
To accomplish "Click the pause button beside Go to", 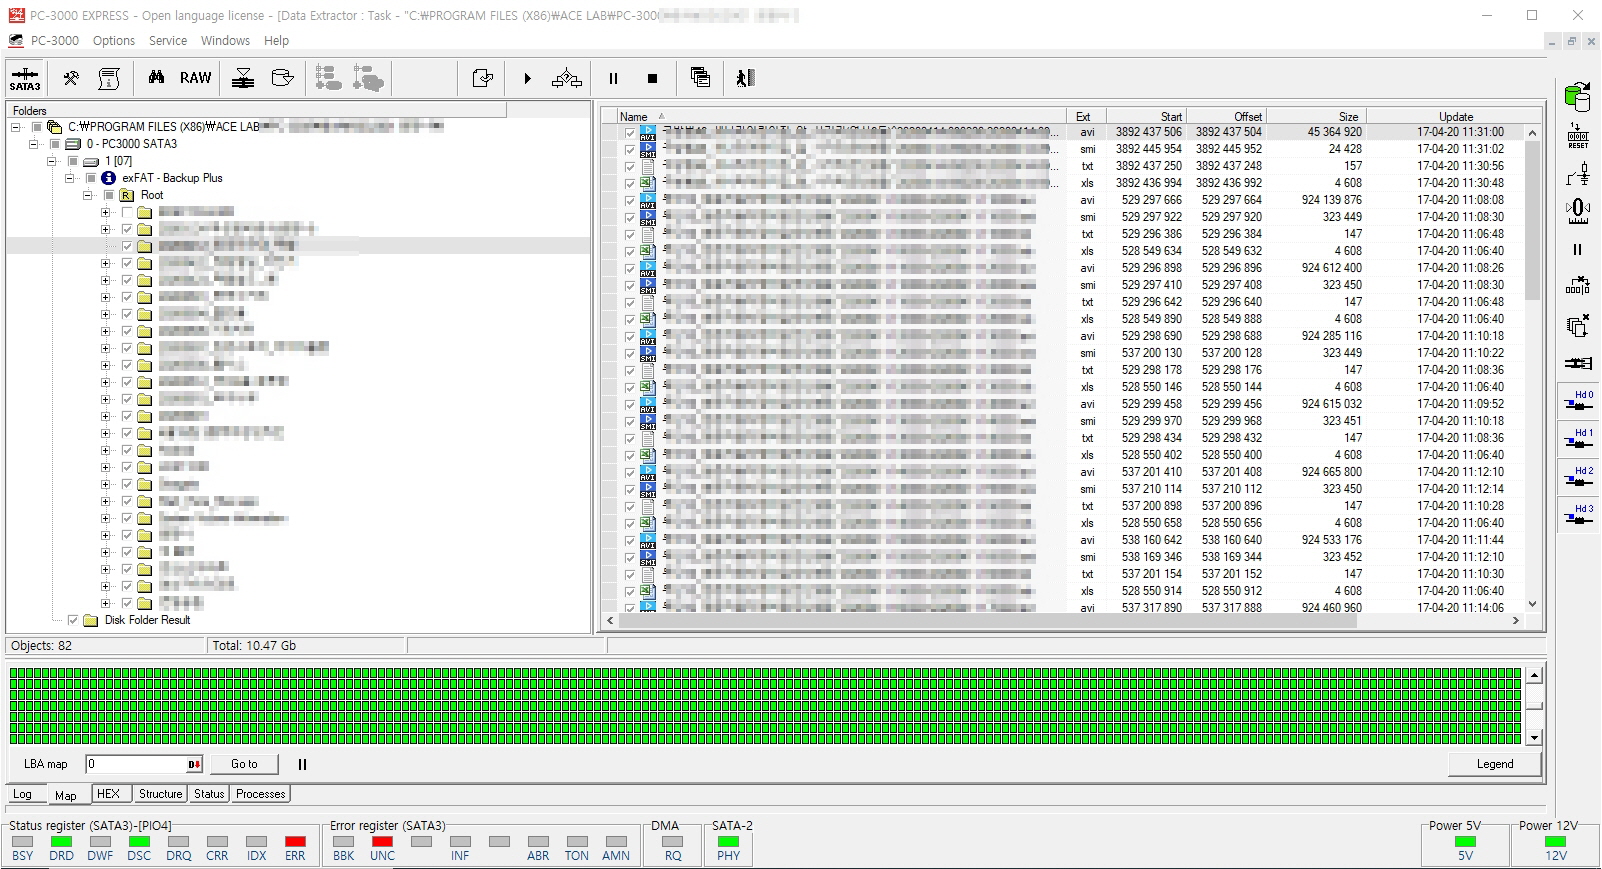I will (302, 764).
